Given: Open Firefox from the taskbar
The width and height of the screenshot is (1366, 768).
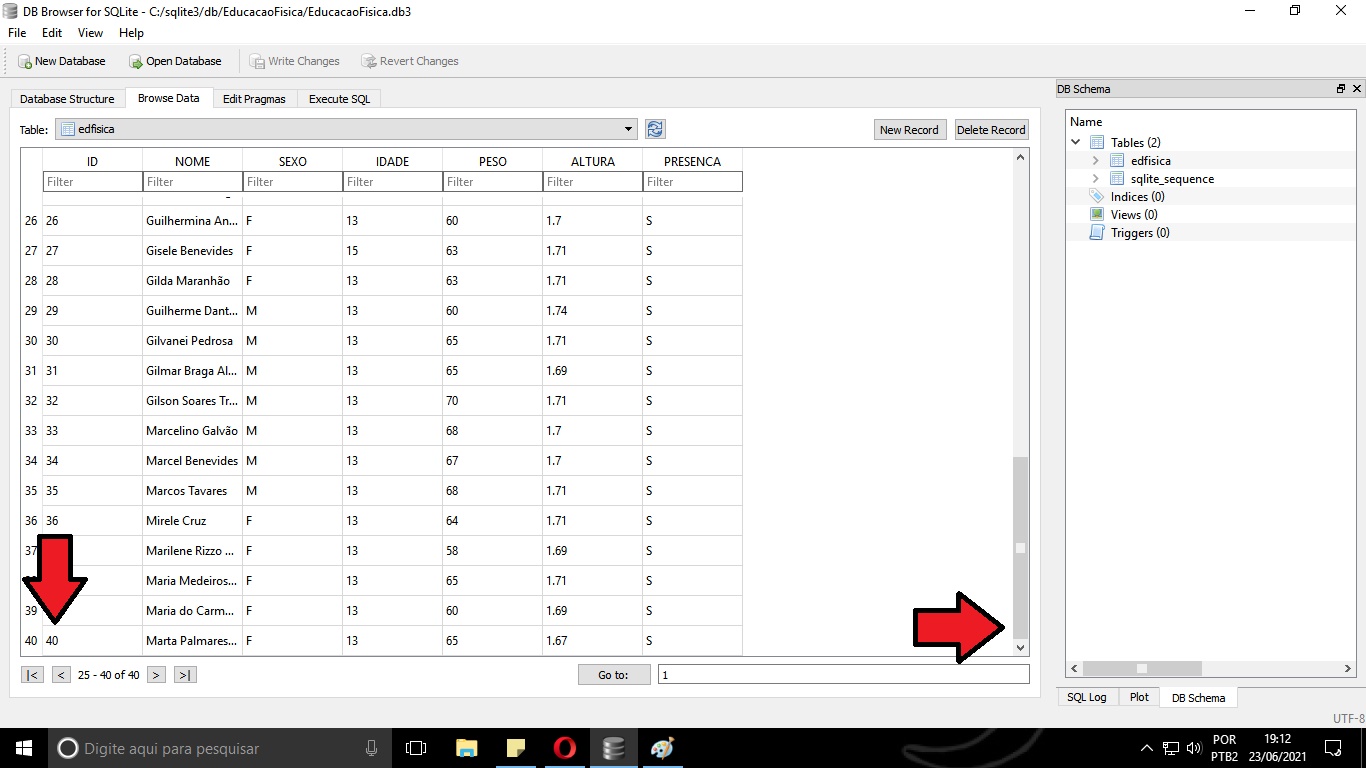Looking at the screenshot, I should point(662,747).
